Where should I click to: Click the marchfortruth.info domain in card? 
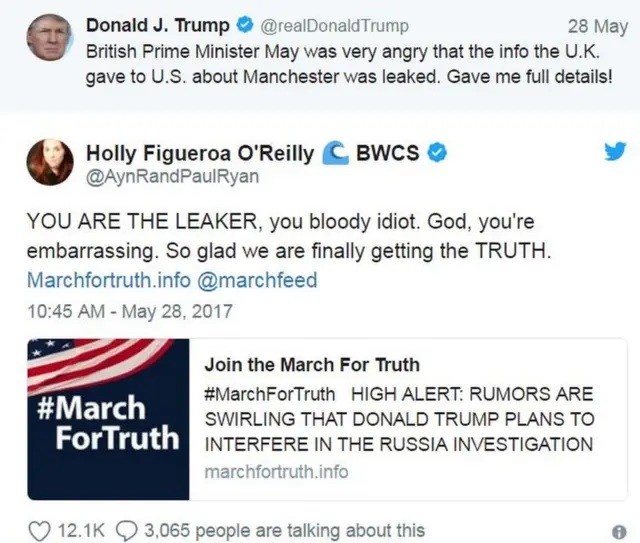(276, 470)
